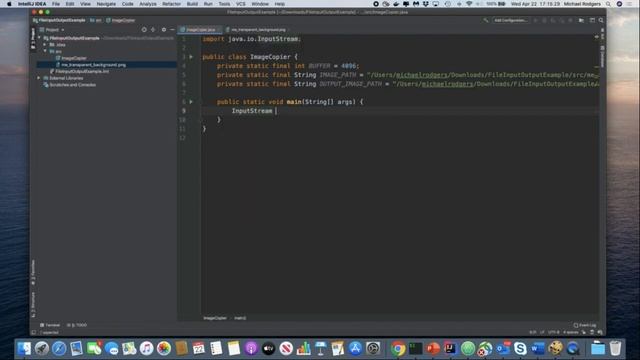Viewport: 640px width, 360px height.
Task: Open IntelliJ IDEA icon in the Dock
Action: (451, 348)
